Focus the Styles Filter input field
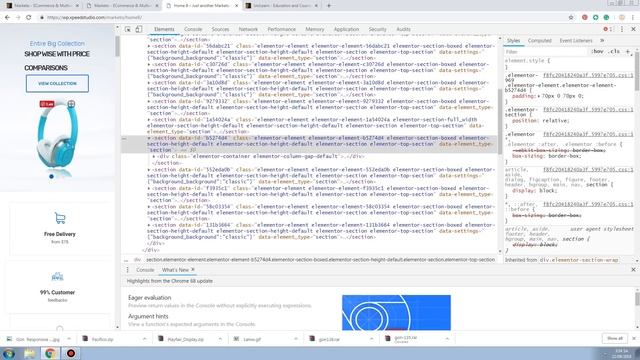Image resolution: width=640 pixels, height=360 pixels. 546,52
